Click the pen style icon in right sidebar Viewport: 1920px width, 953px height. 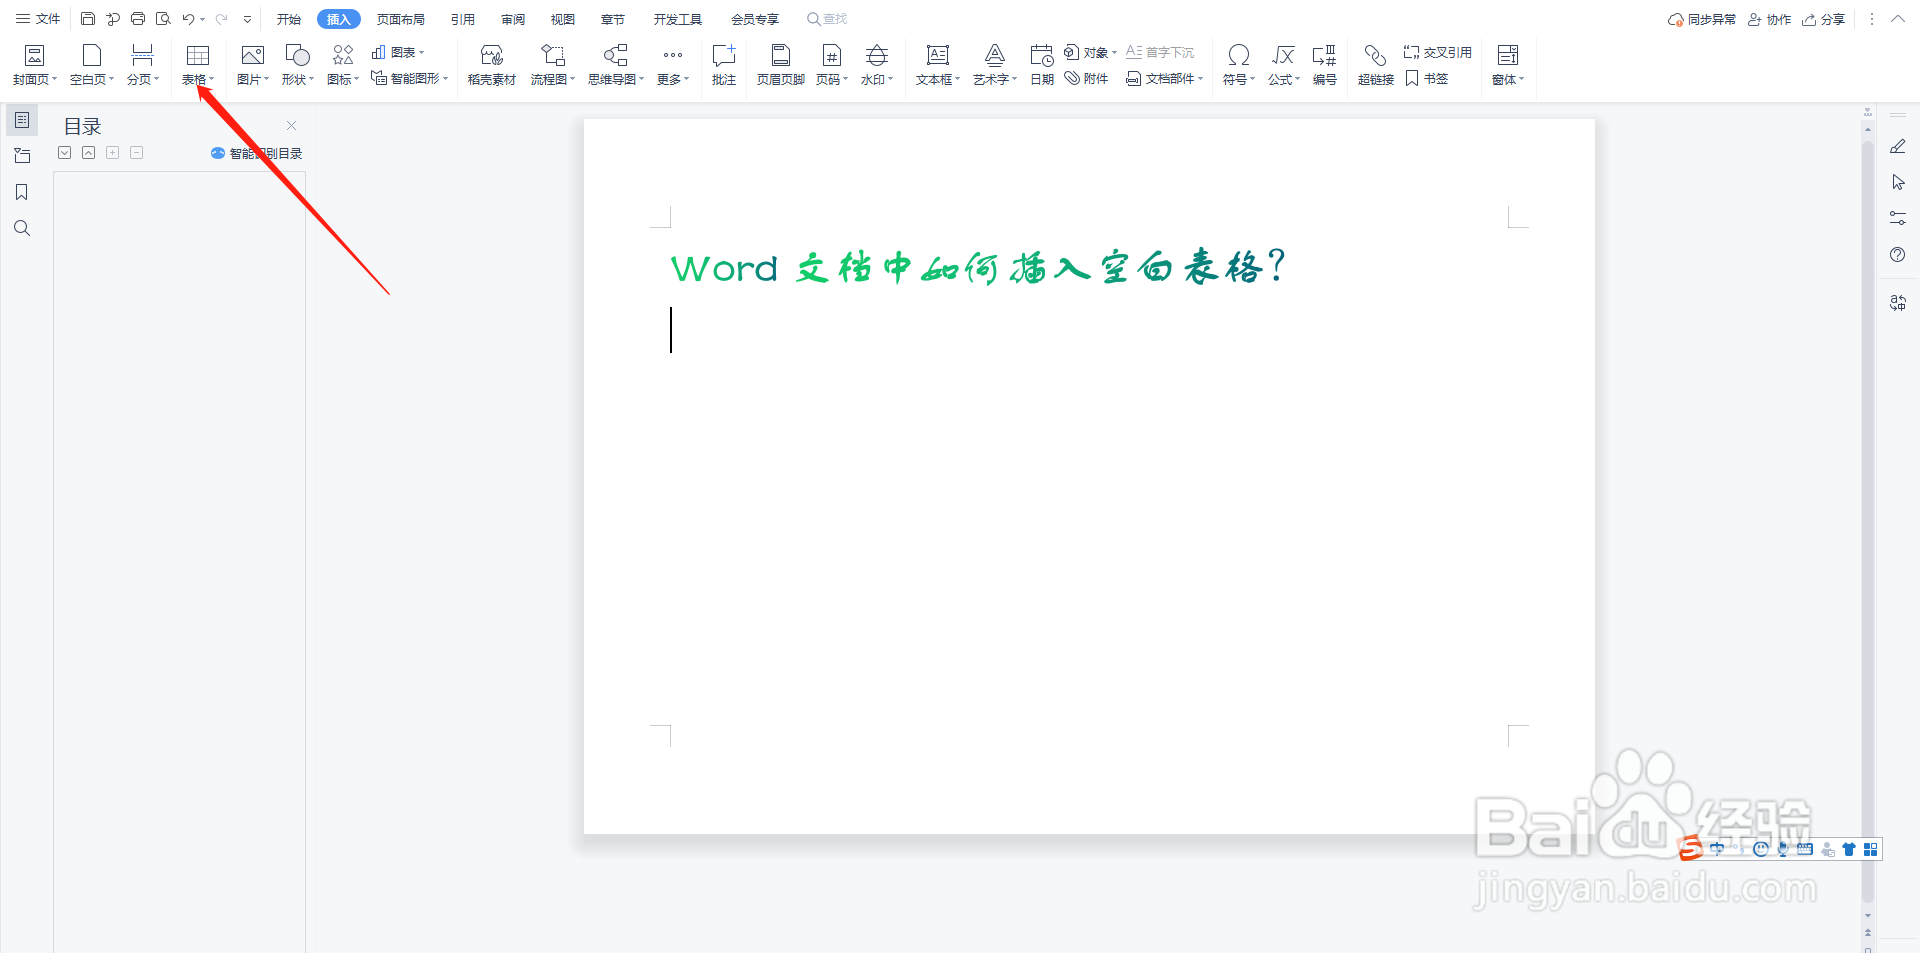[x=1898, y=146]
